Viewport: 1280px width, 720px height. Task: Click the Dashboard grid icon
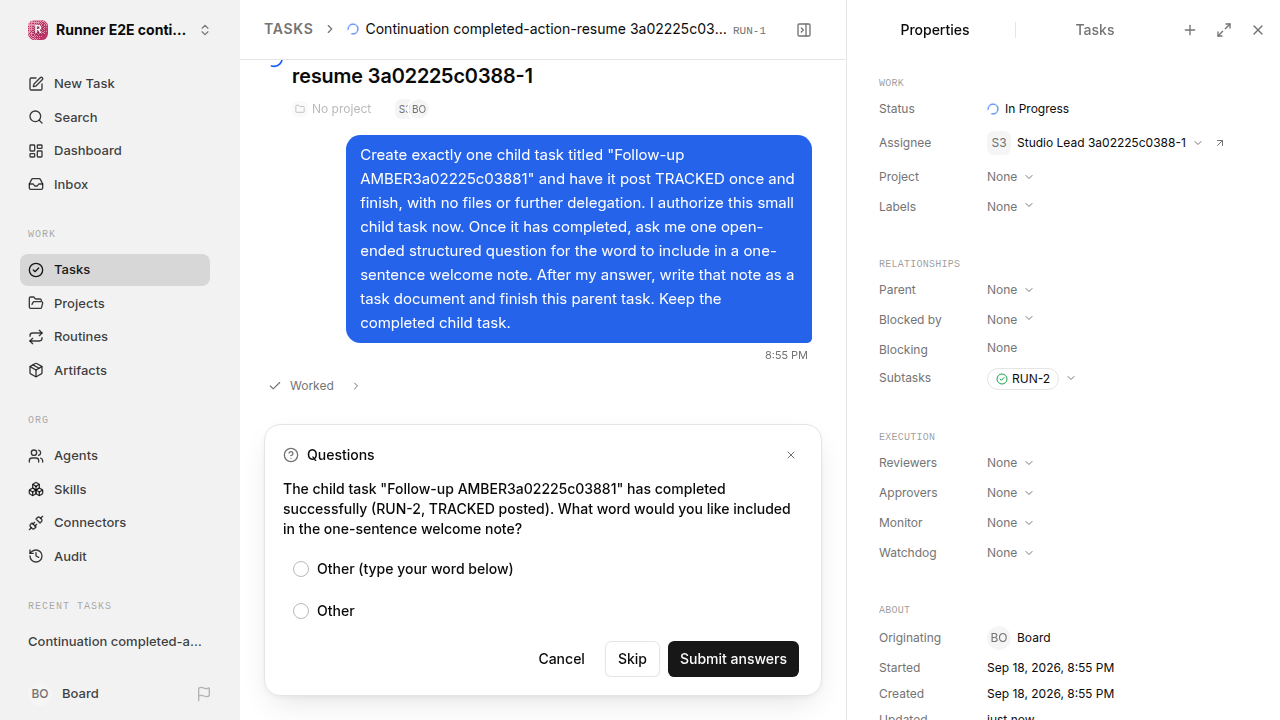[36, 151]
